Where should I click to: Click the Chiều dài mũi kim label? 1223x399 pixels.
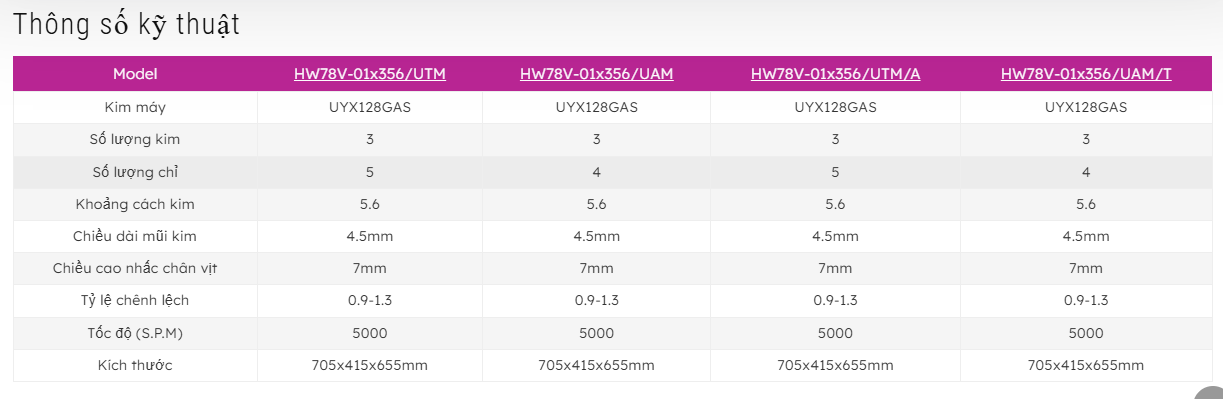point(135,236)
